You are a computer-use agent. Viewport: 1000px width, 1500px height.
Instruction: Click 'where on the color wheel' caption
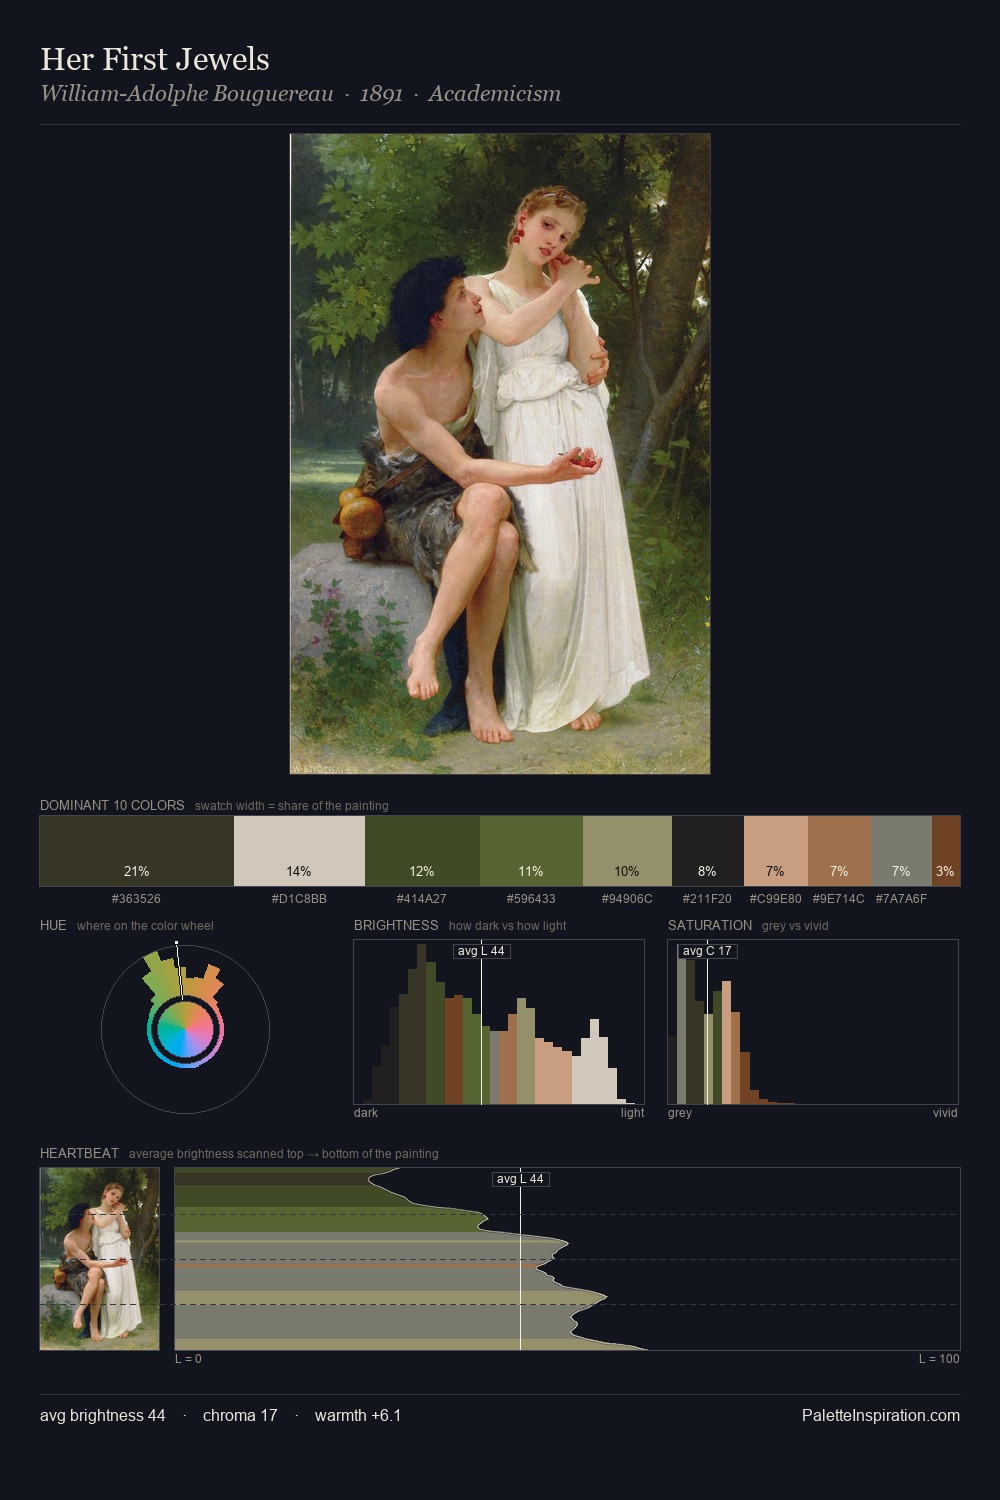click(145, 926)
